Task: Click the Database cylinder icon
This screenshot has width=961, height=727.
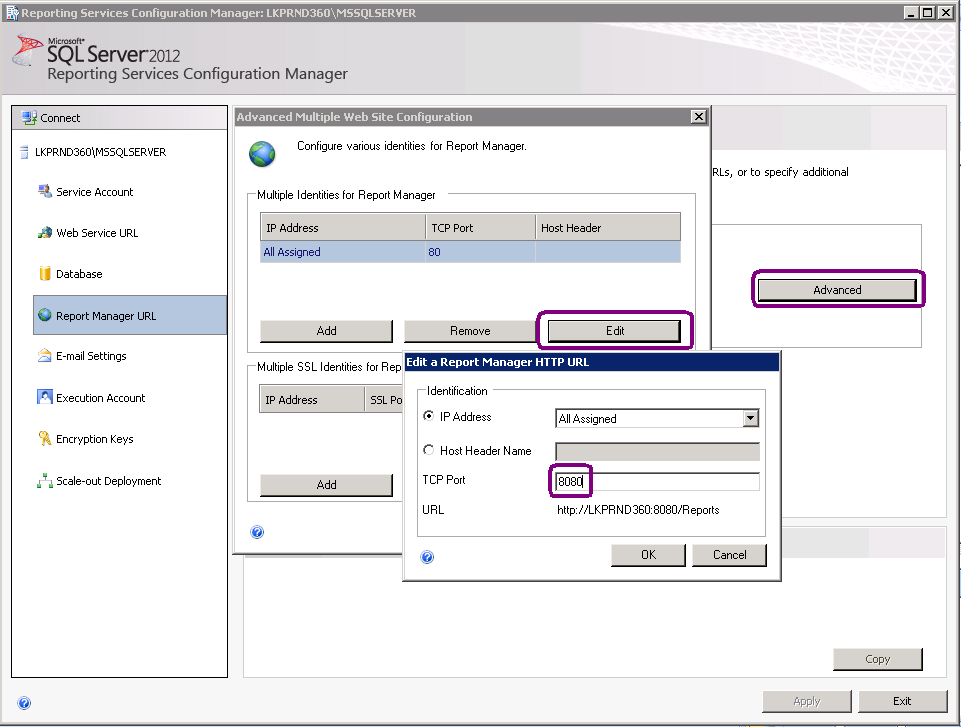Action: pos(45,273)
